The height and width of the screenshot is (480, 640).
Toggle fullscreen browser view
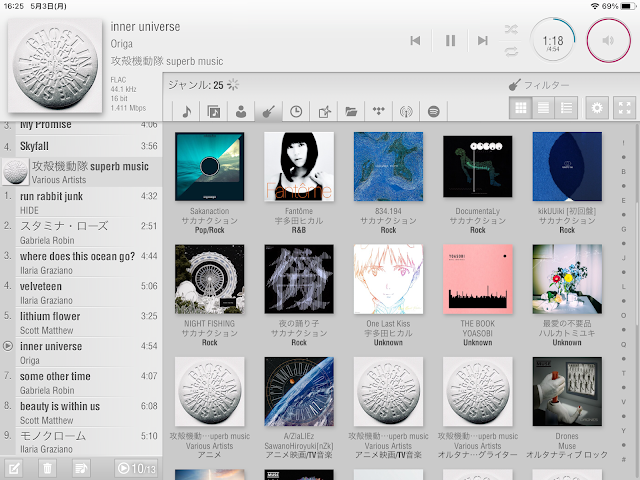(x=624, y=108)
